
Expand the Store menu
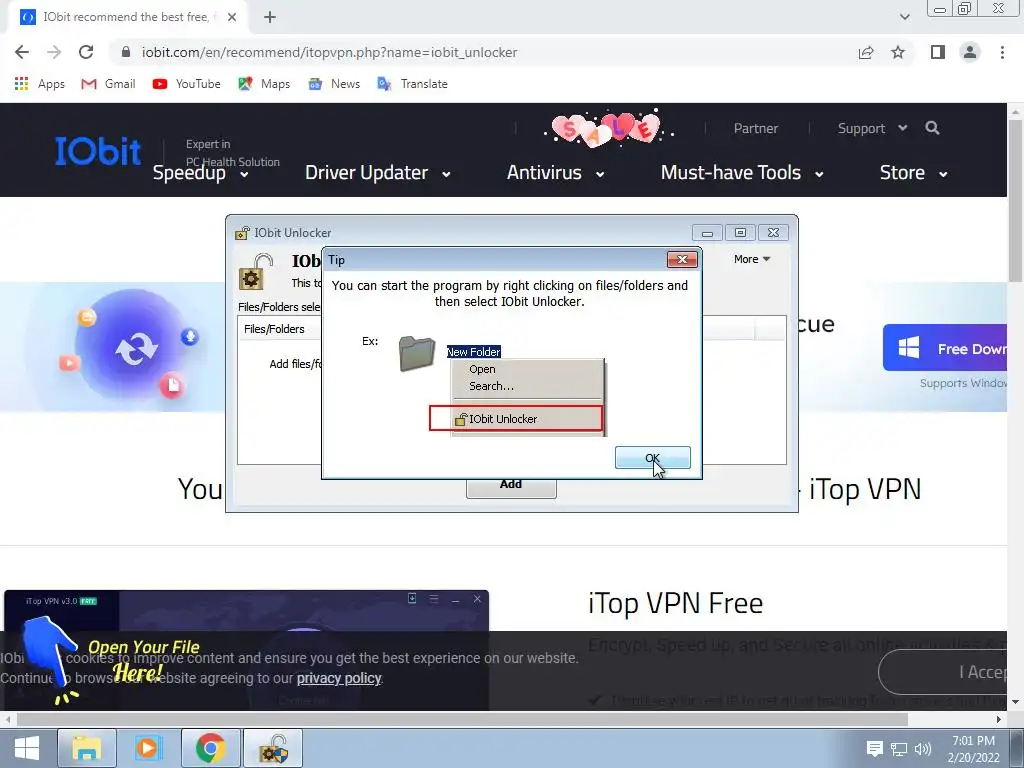point(913,173)
